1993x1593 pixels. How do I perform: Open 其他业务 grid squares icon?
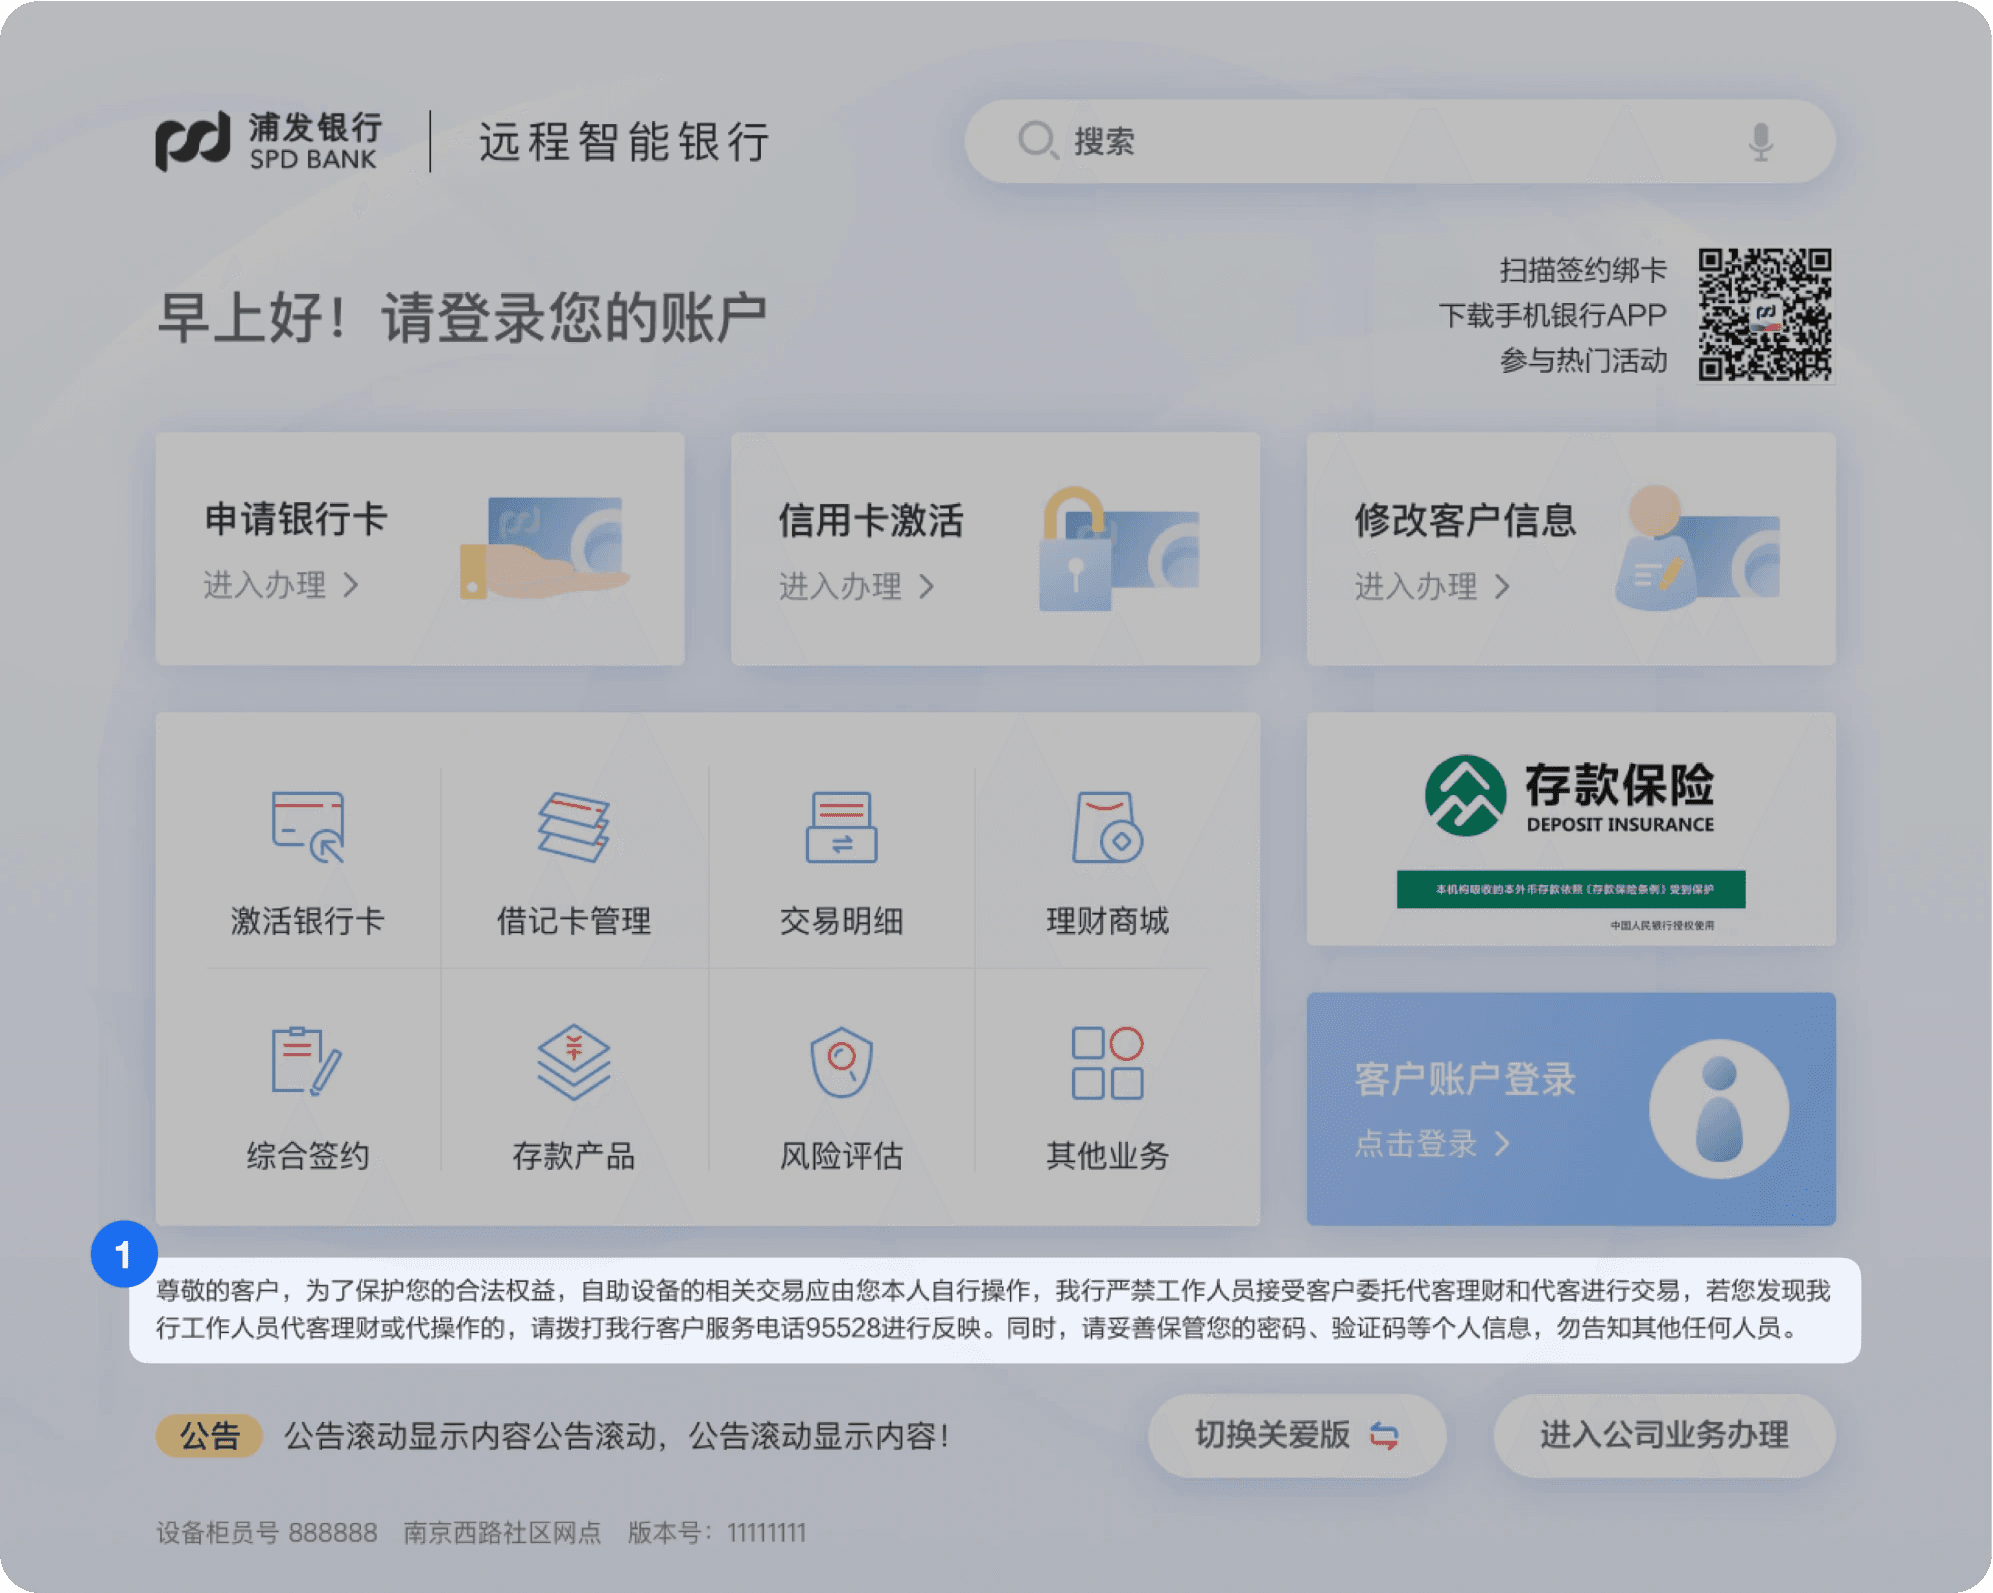1107,1061
